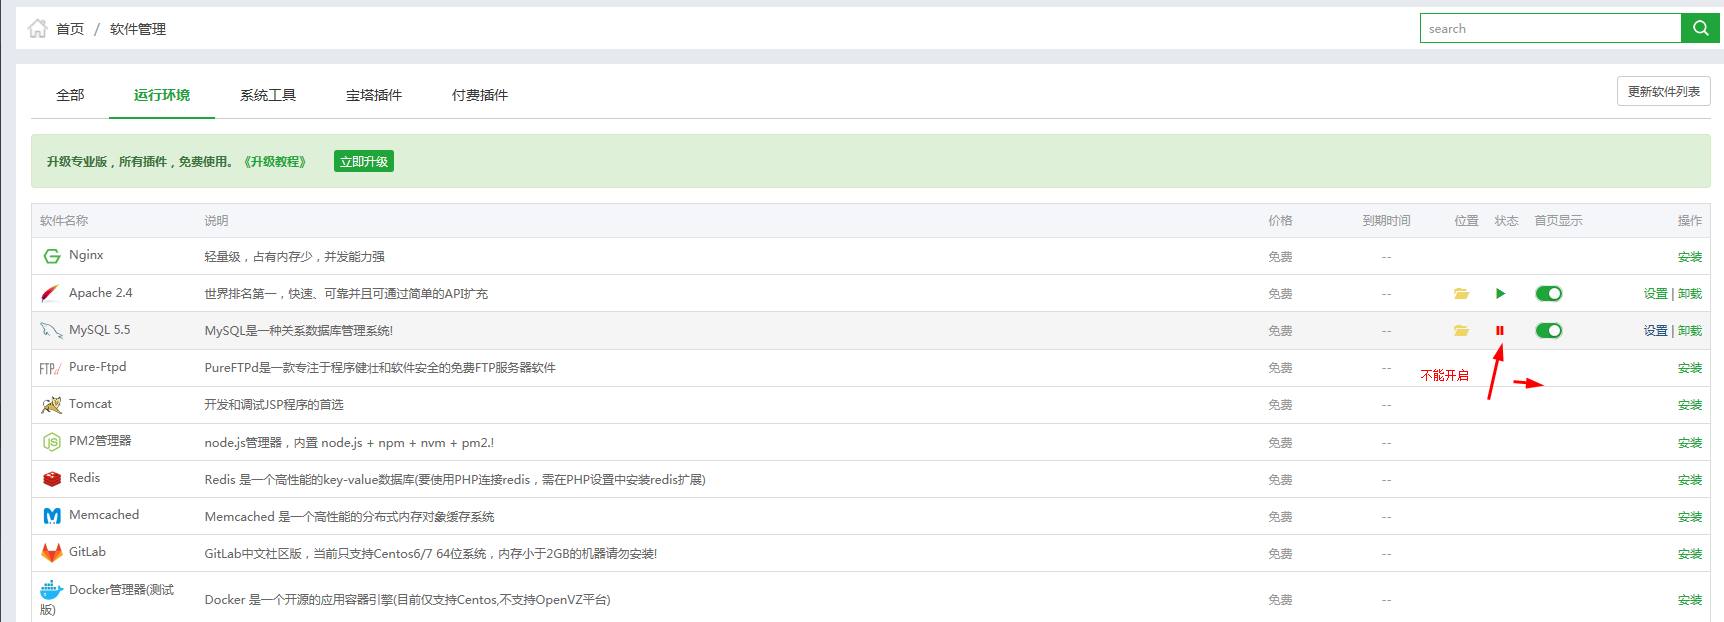Click MySQL's red stopped status icon

coord(1500,331)
